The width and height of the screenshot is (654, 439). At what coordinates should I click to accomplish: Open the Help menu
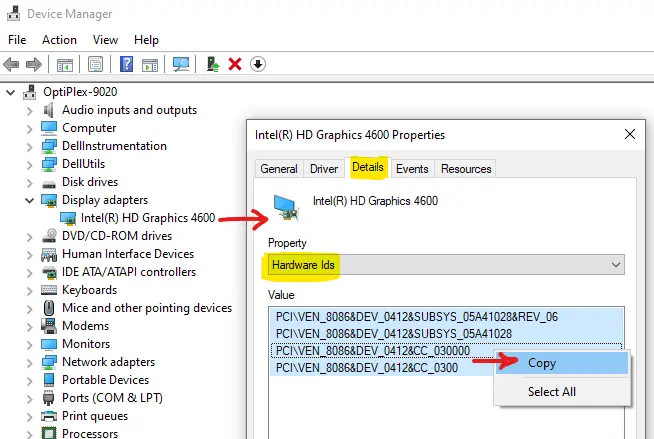[x=146, y=40]
